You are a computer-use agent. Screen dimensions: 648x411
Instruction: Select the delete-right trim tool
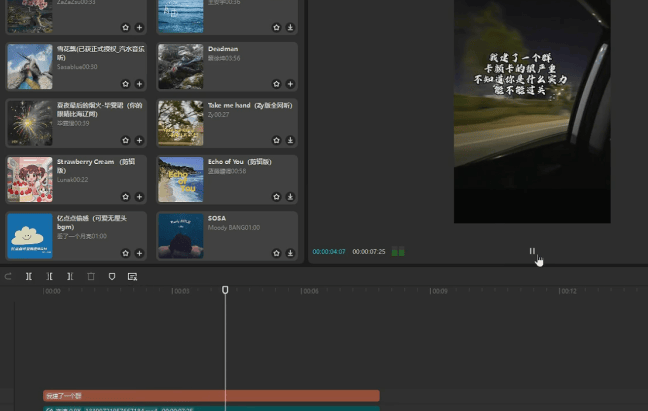pos(70,276)
